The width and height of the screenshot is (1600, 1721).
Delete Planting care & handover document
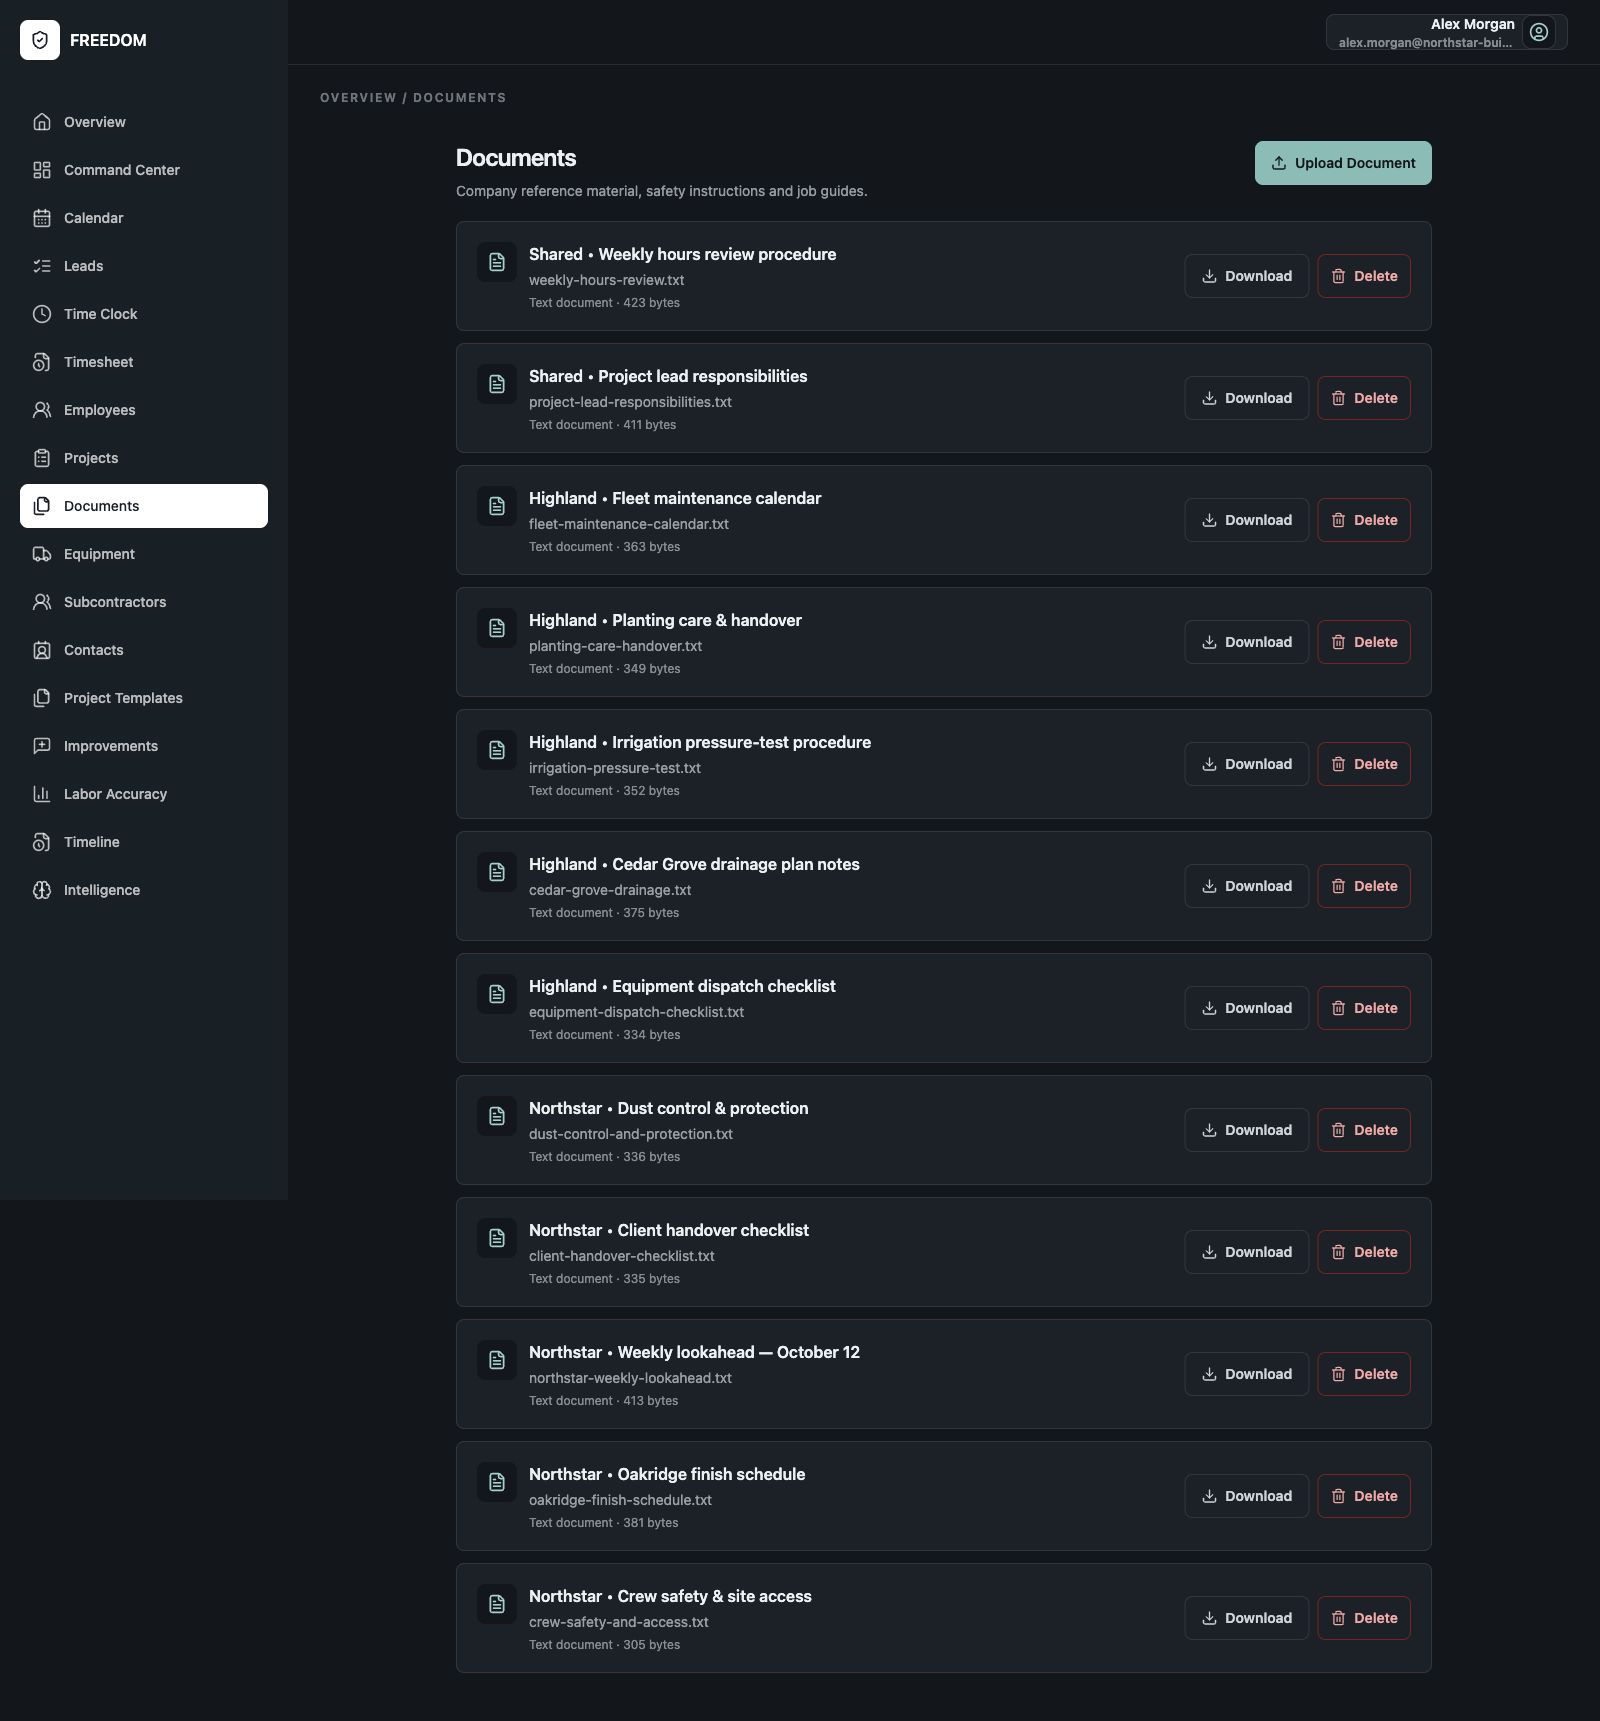coord(1364,642)
